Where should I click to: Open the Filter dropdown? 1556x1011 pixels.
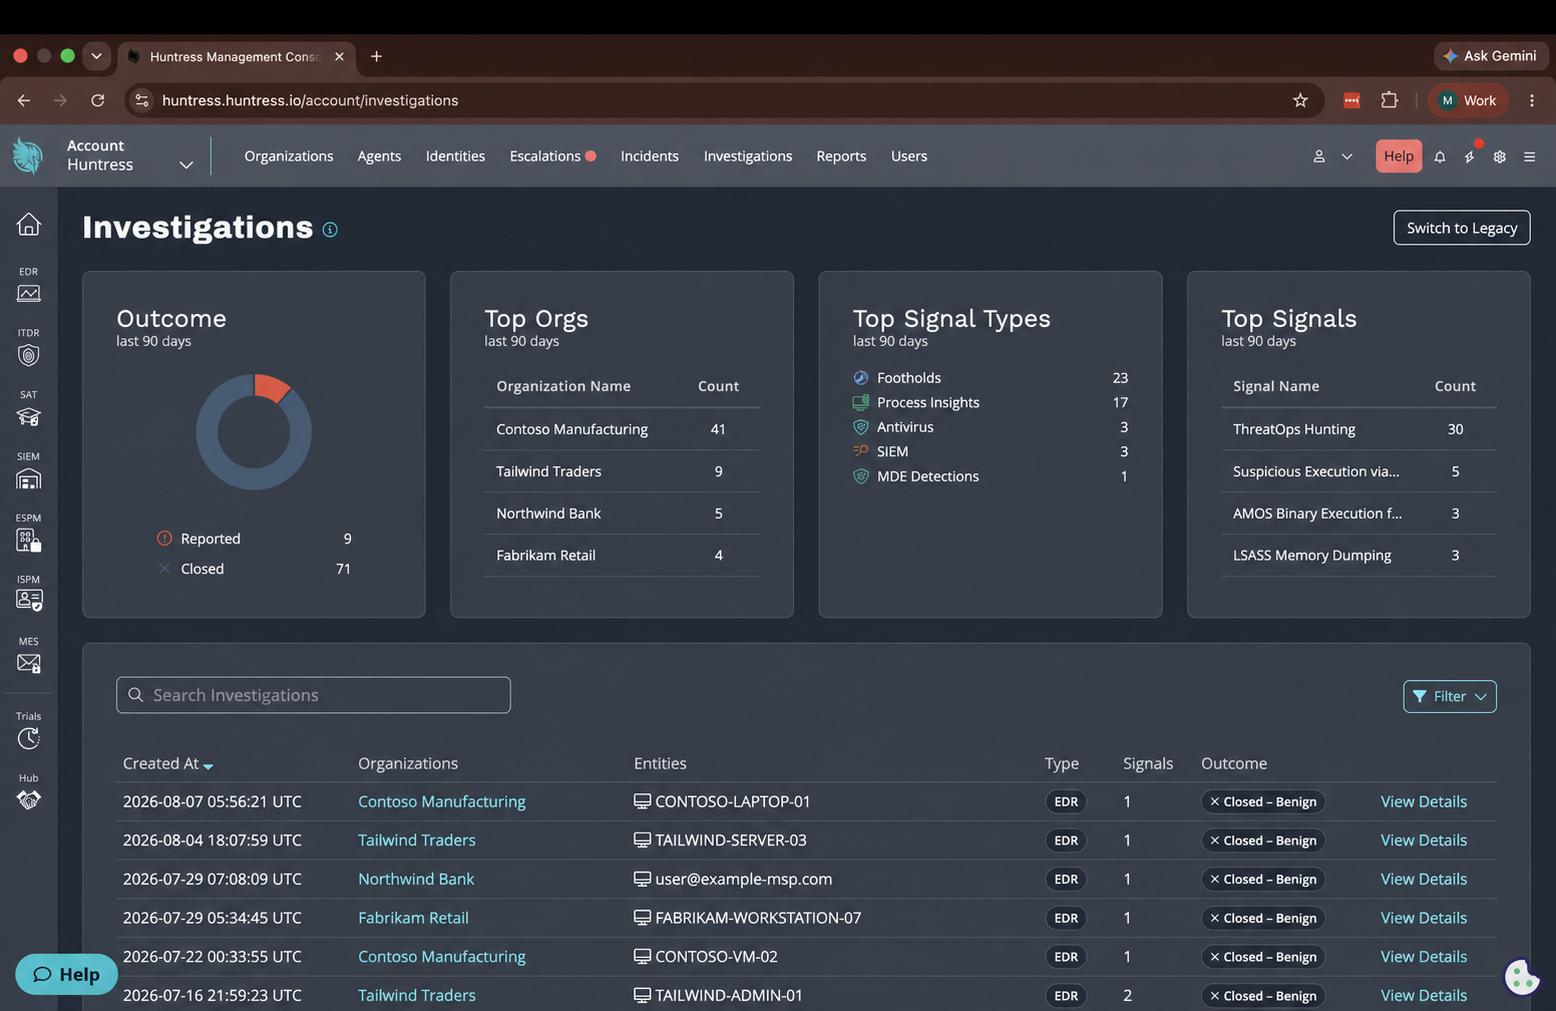pos(1449,696)
